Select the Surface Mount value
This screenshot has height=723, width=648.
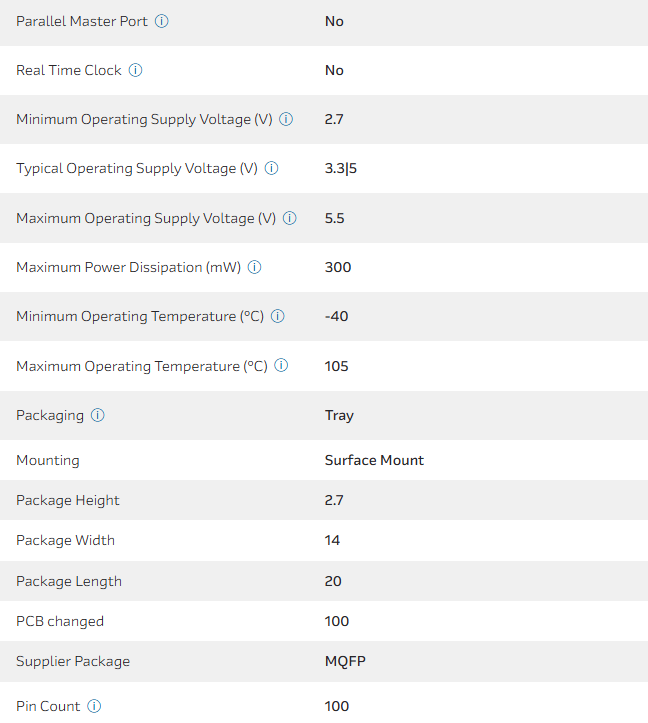[374, 460]
